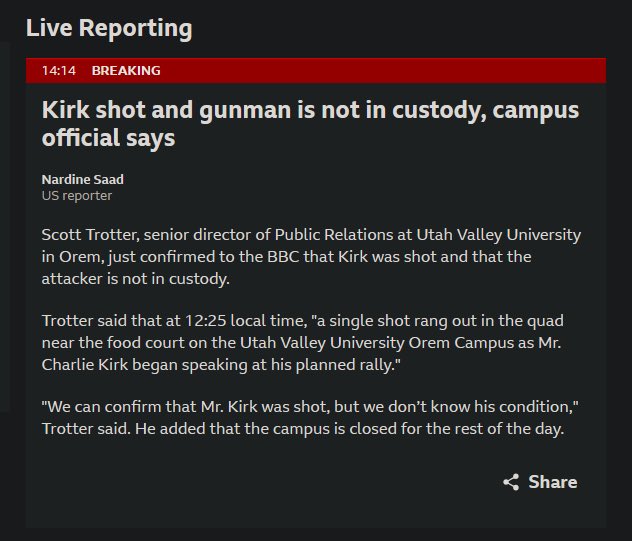Click the red BREAKING label

click(126, 71)
